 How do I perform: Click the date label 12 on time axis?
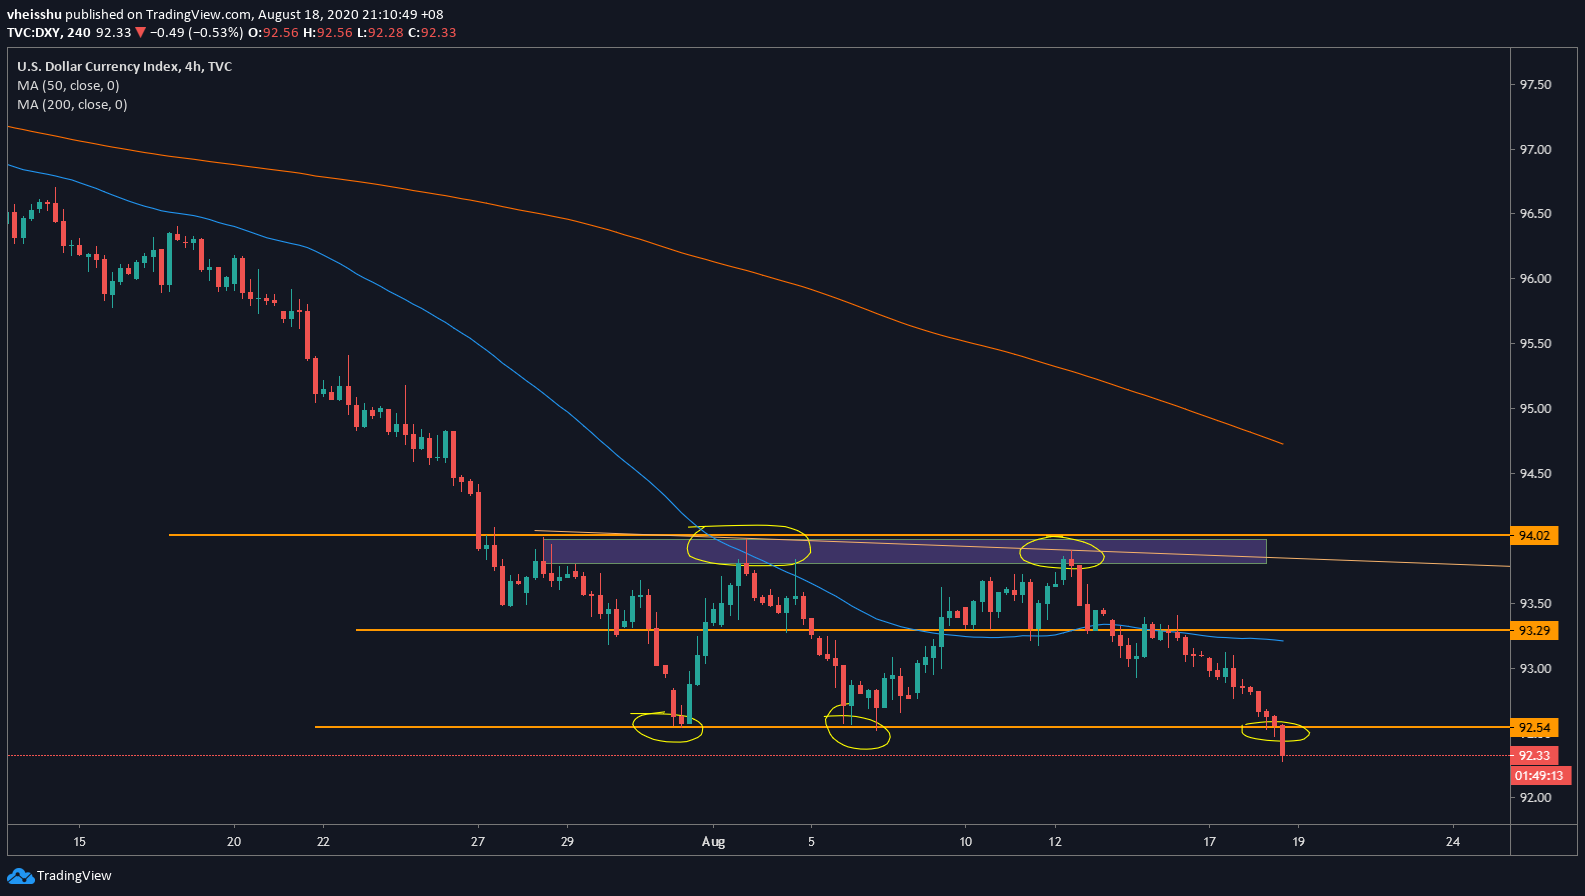(1055, 842)
